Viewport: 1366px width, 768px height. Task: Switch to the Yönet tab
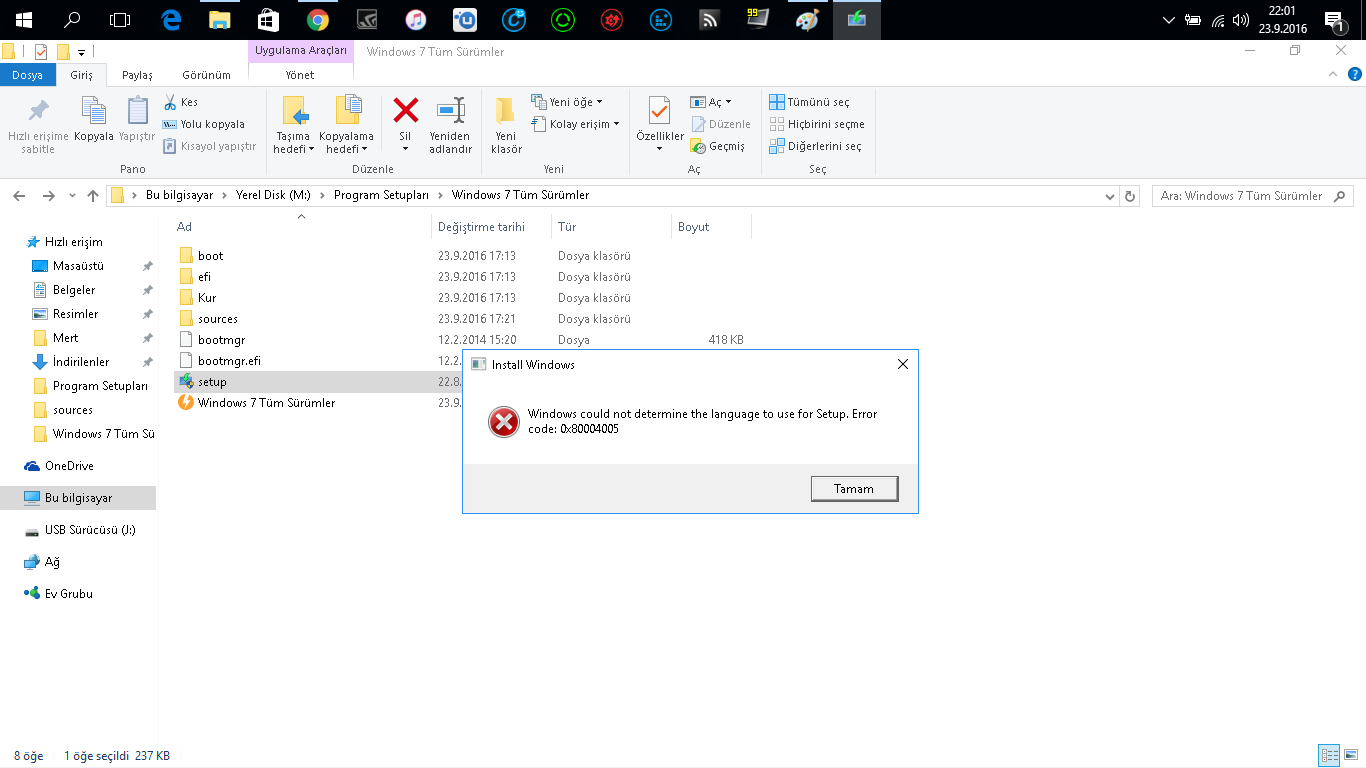300,75
